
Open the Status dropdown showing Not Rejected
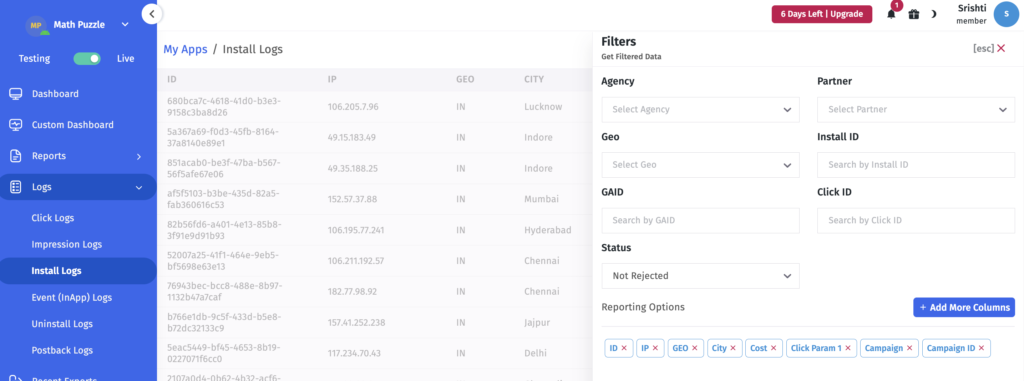pos(700,276)
